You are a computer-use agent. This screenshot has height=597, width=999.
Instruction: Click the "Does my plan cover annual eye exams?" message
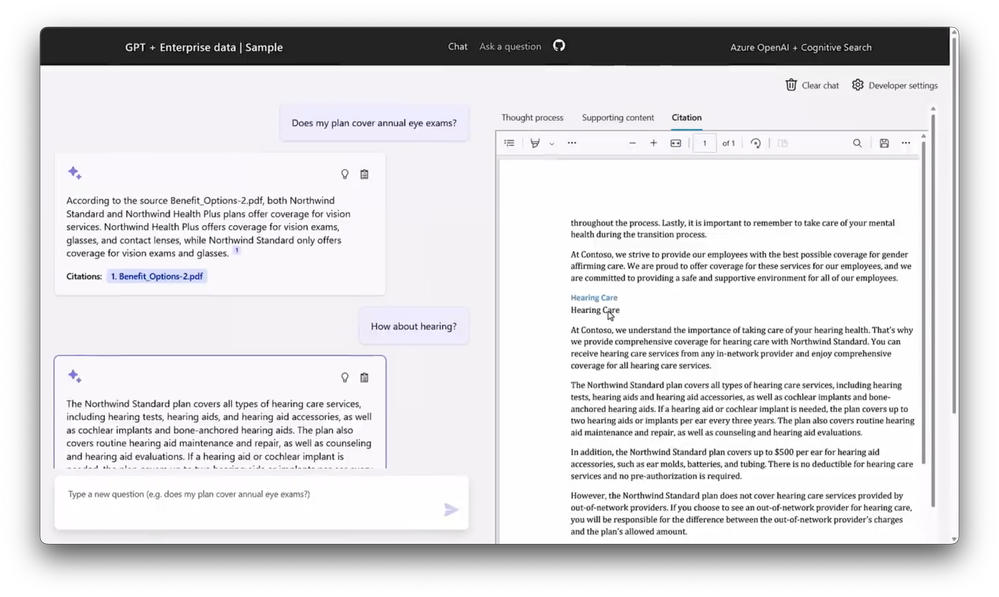click(374, 123)
